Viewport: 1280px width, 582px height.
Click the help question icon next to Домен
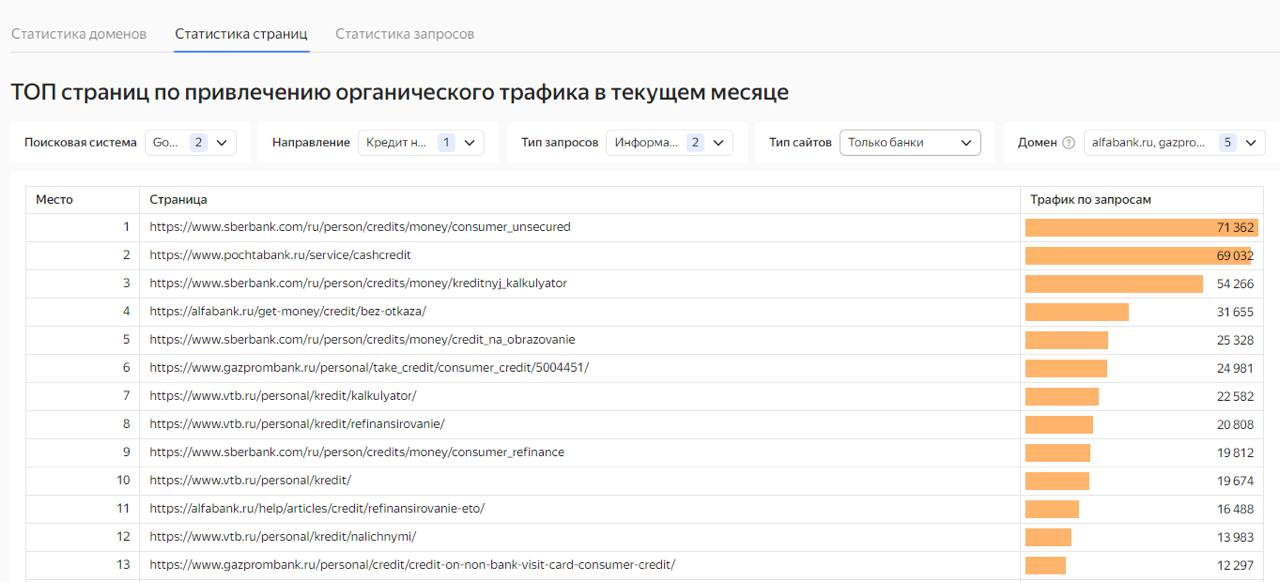pyautogui.click(x=1069, y=143)
